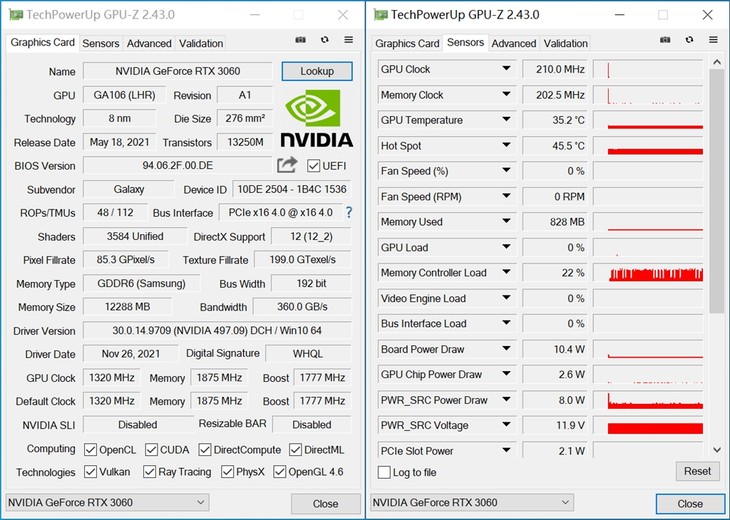This screenshot has height=520, width=730.
Task: Select the Graphics Card tab in left window
Action: point(42,42)
